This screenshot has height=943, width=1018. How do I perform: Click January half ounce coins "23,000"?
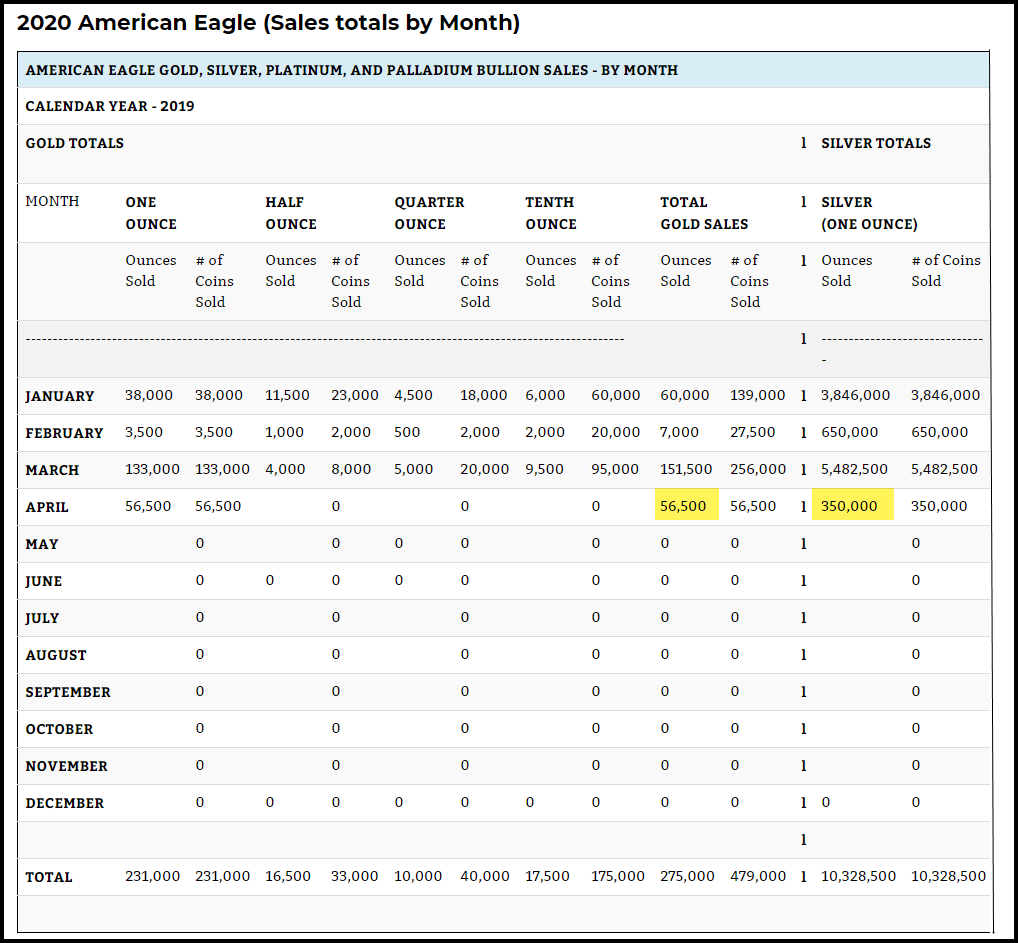(x=354, y=395)
